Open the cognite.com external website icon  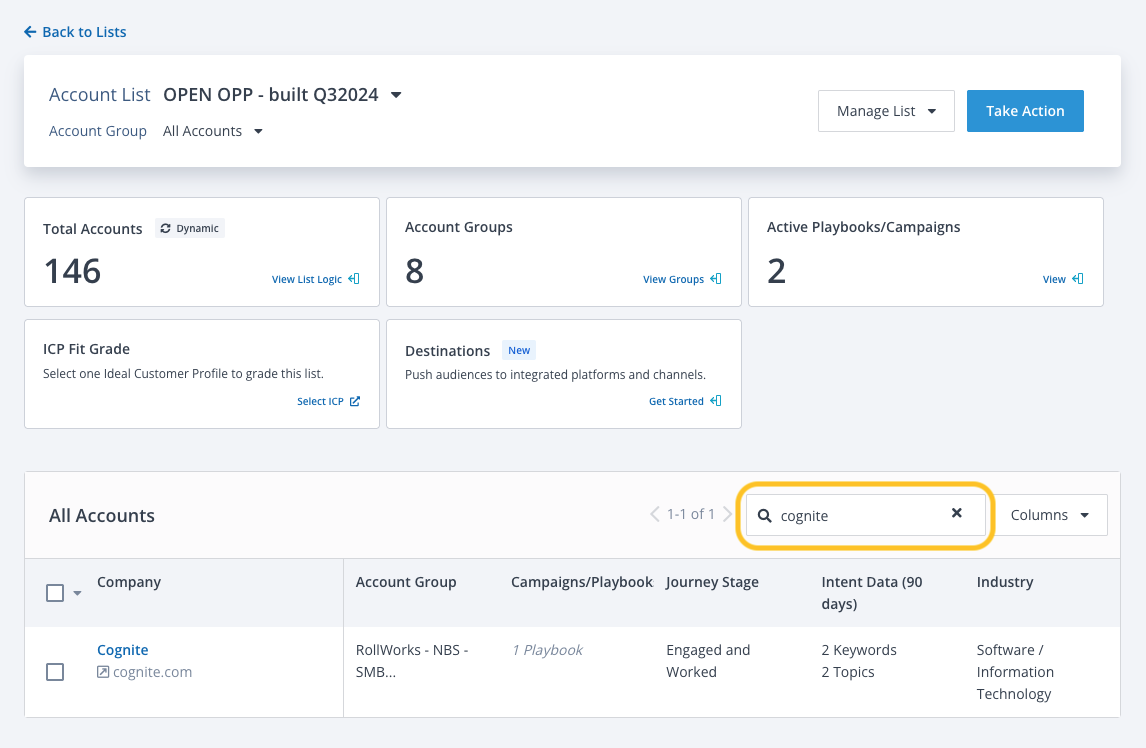[103, 672]
